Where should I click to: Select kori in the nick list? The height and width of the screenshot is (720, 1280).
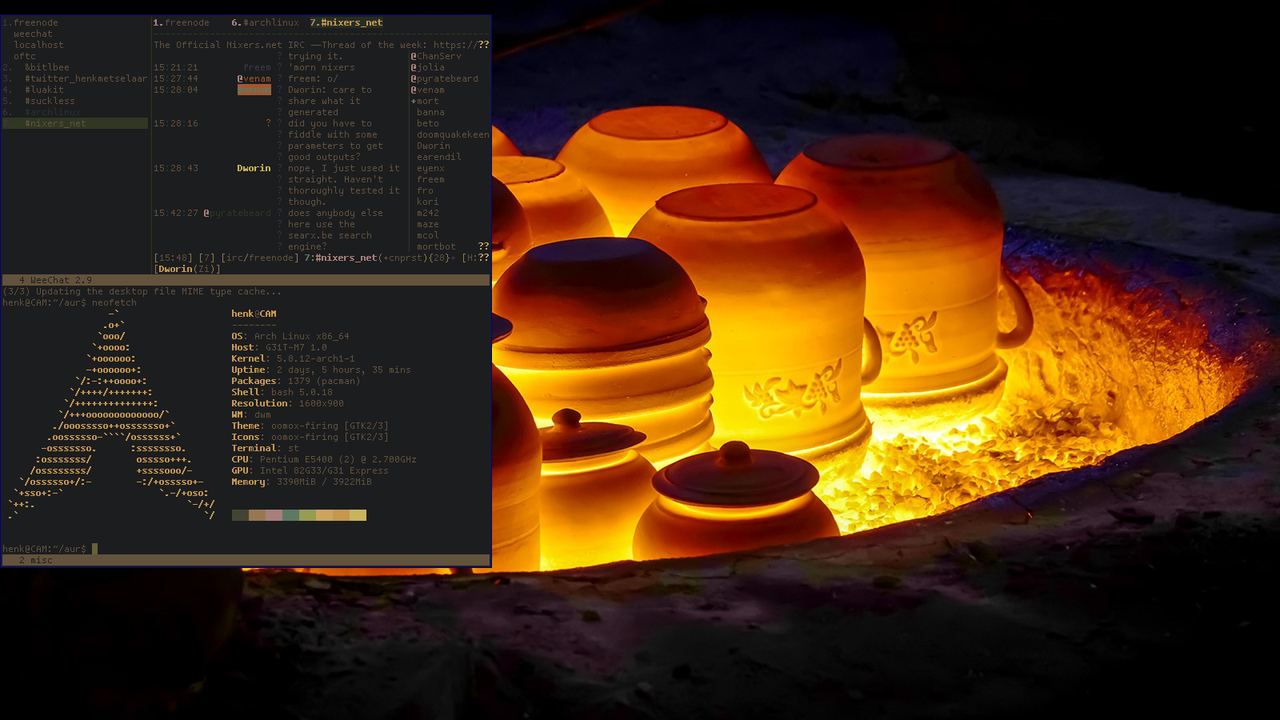coord(428,202)
